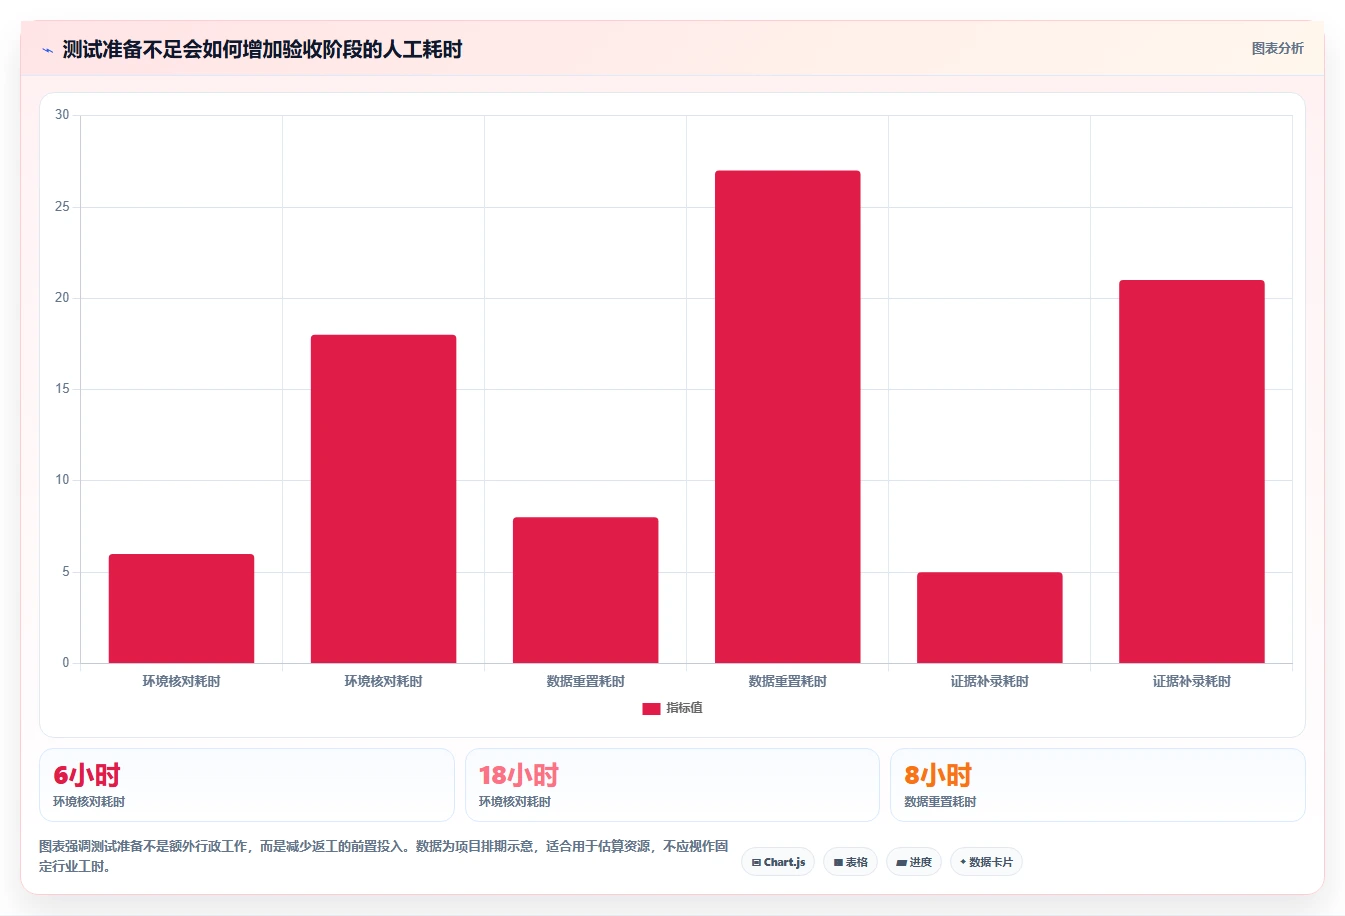This screenshot has width=1345, height=916.
Task: Toggle the 指标值 legend color swatch
Action: pyautogui.click(x=651, y=708)
